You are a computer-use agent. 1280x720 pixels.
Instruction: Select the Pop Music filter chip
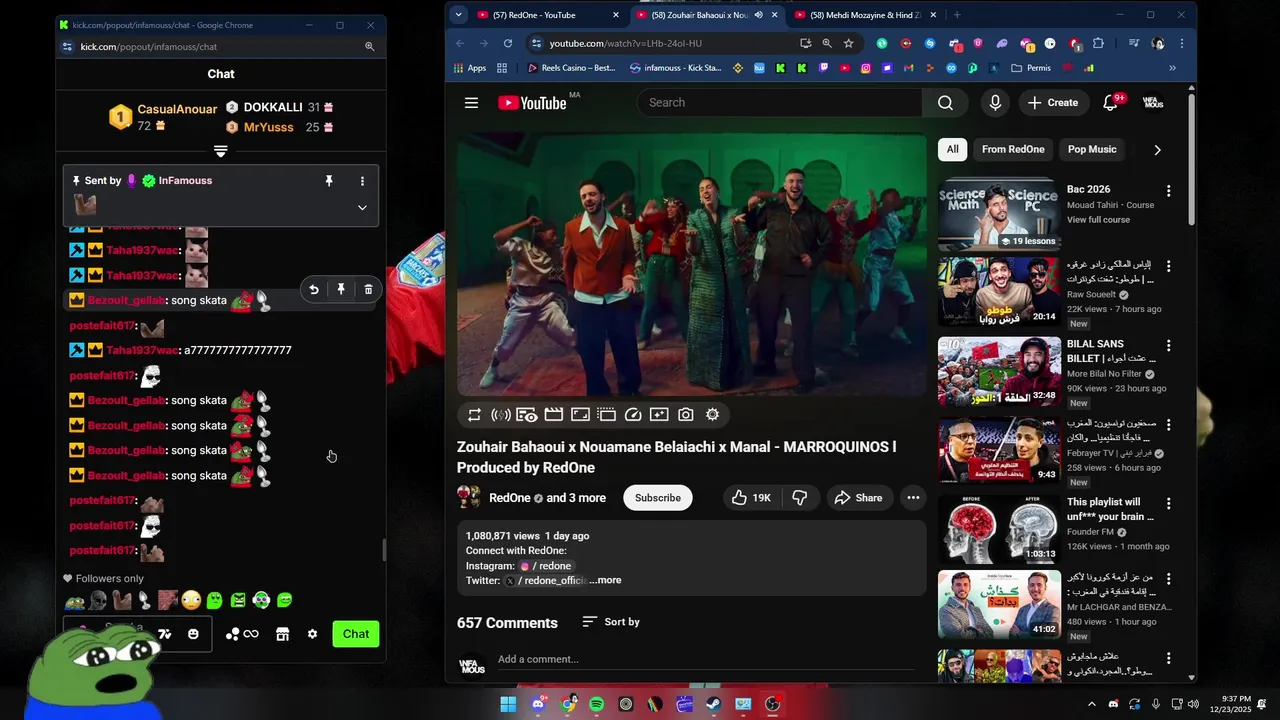pyautogui.click(x=1092, y=149)
